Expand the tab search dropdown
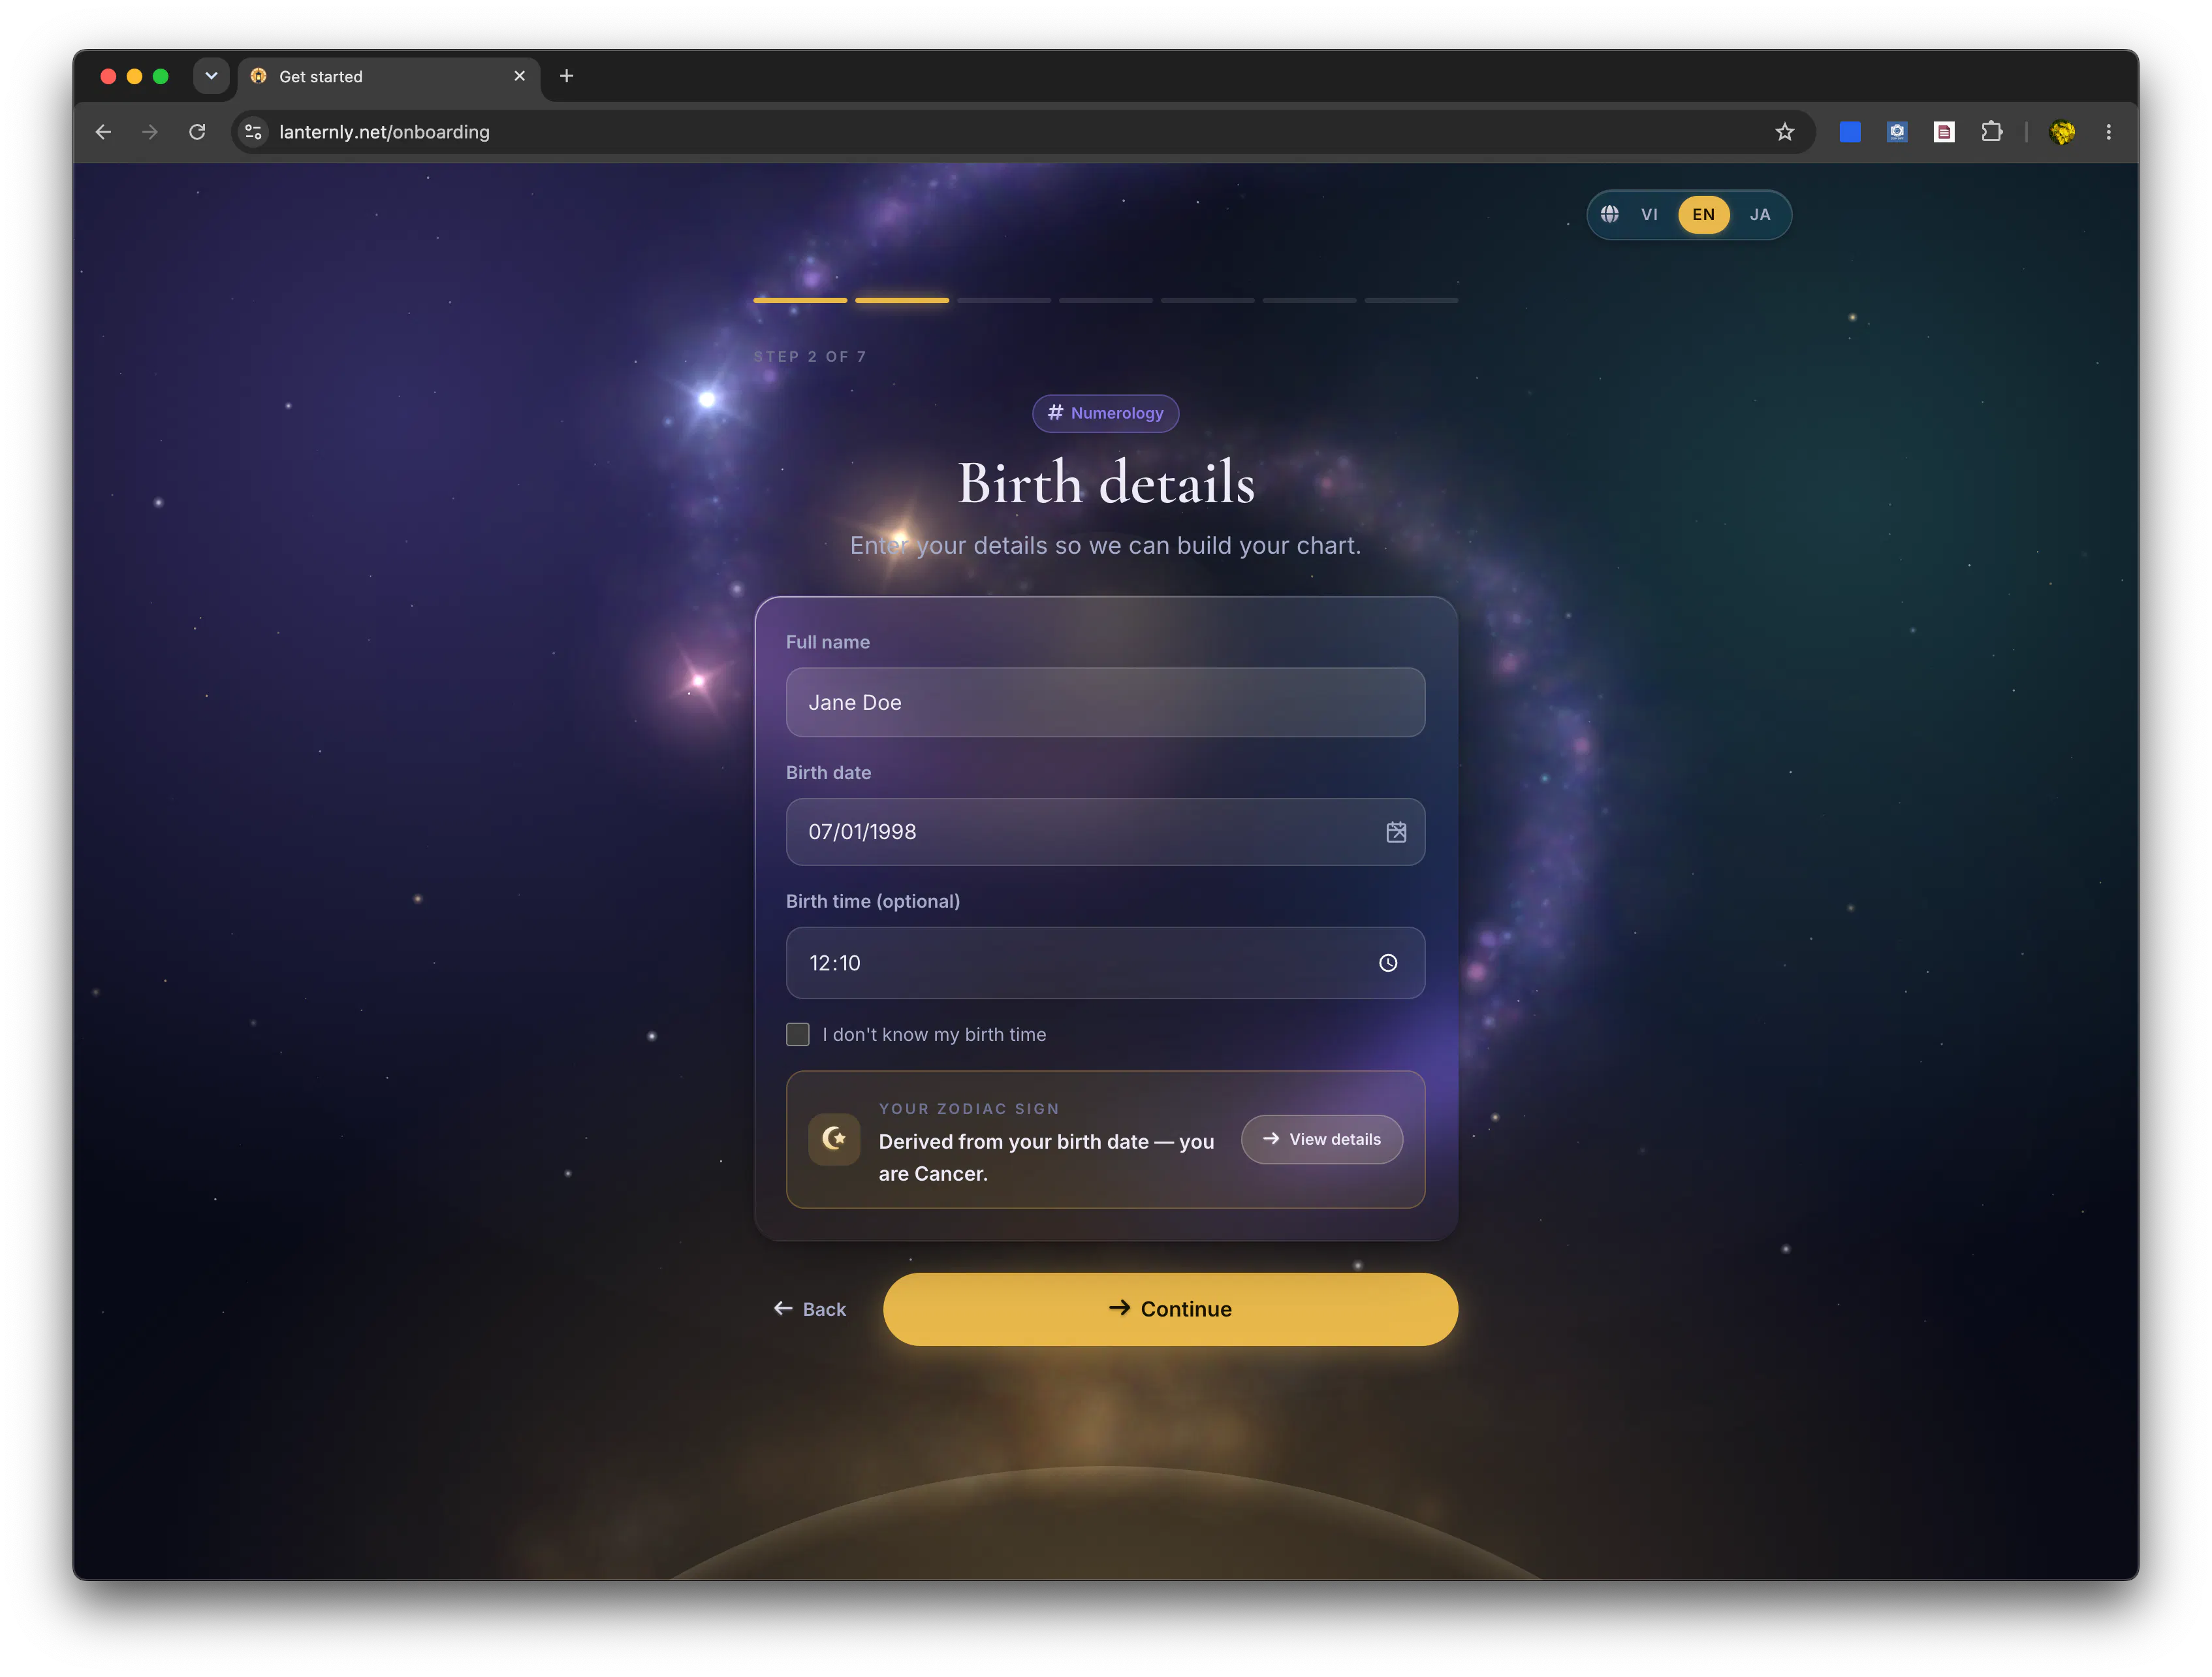 [211, 76]
